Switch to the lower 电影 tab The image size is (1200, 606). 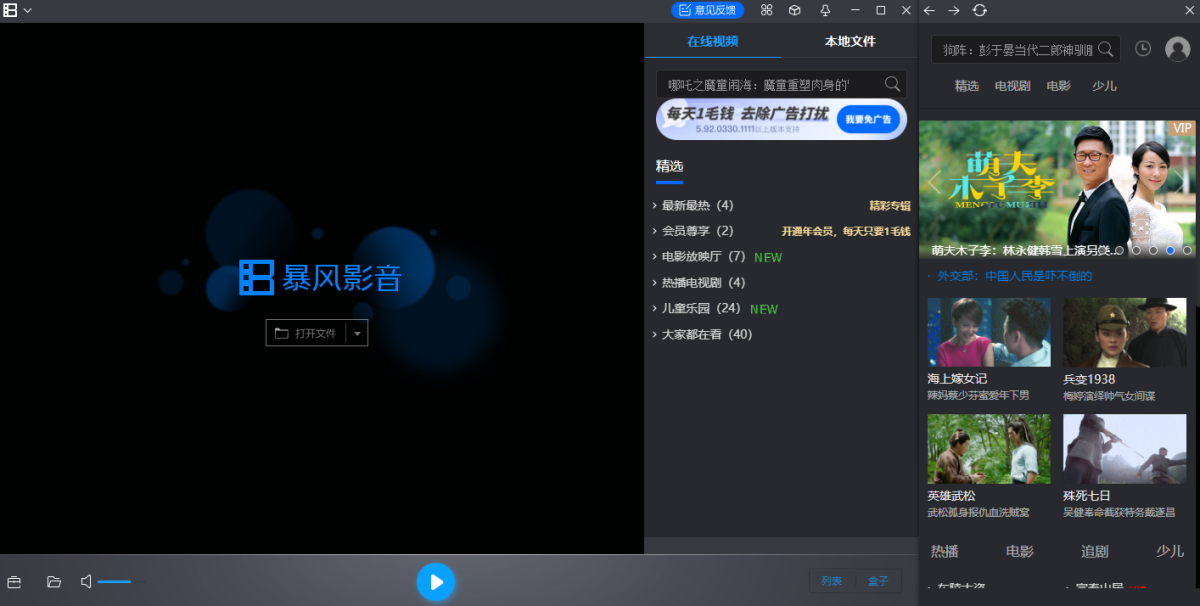1020,551
